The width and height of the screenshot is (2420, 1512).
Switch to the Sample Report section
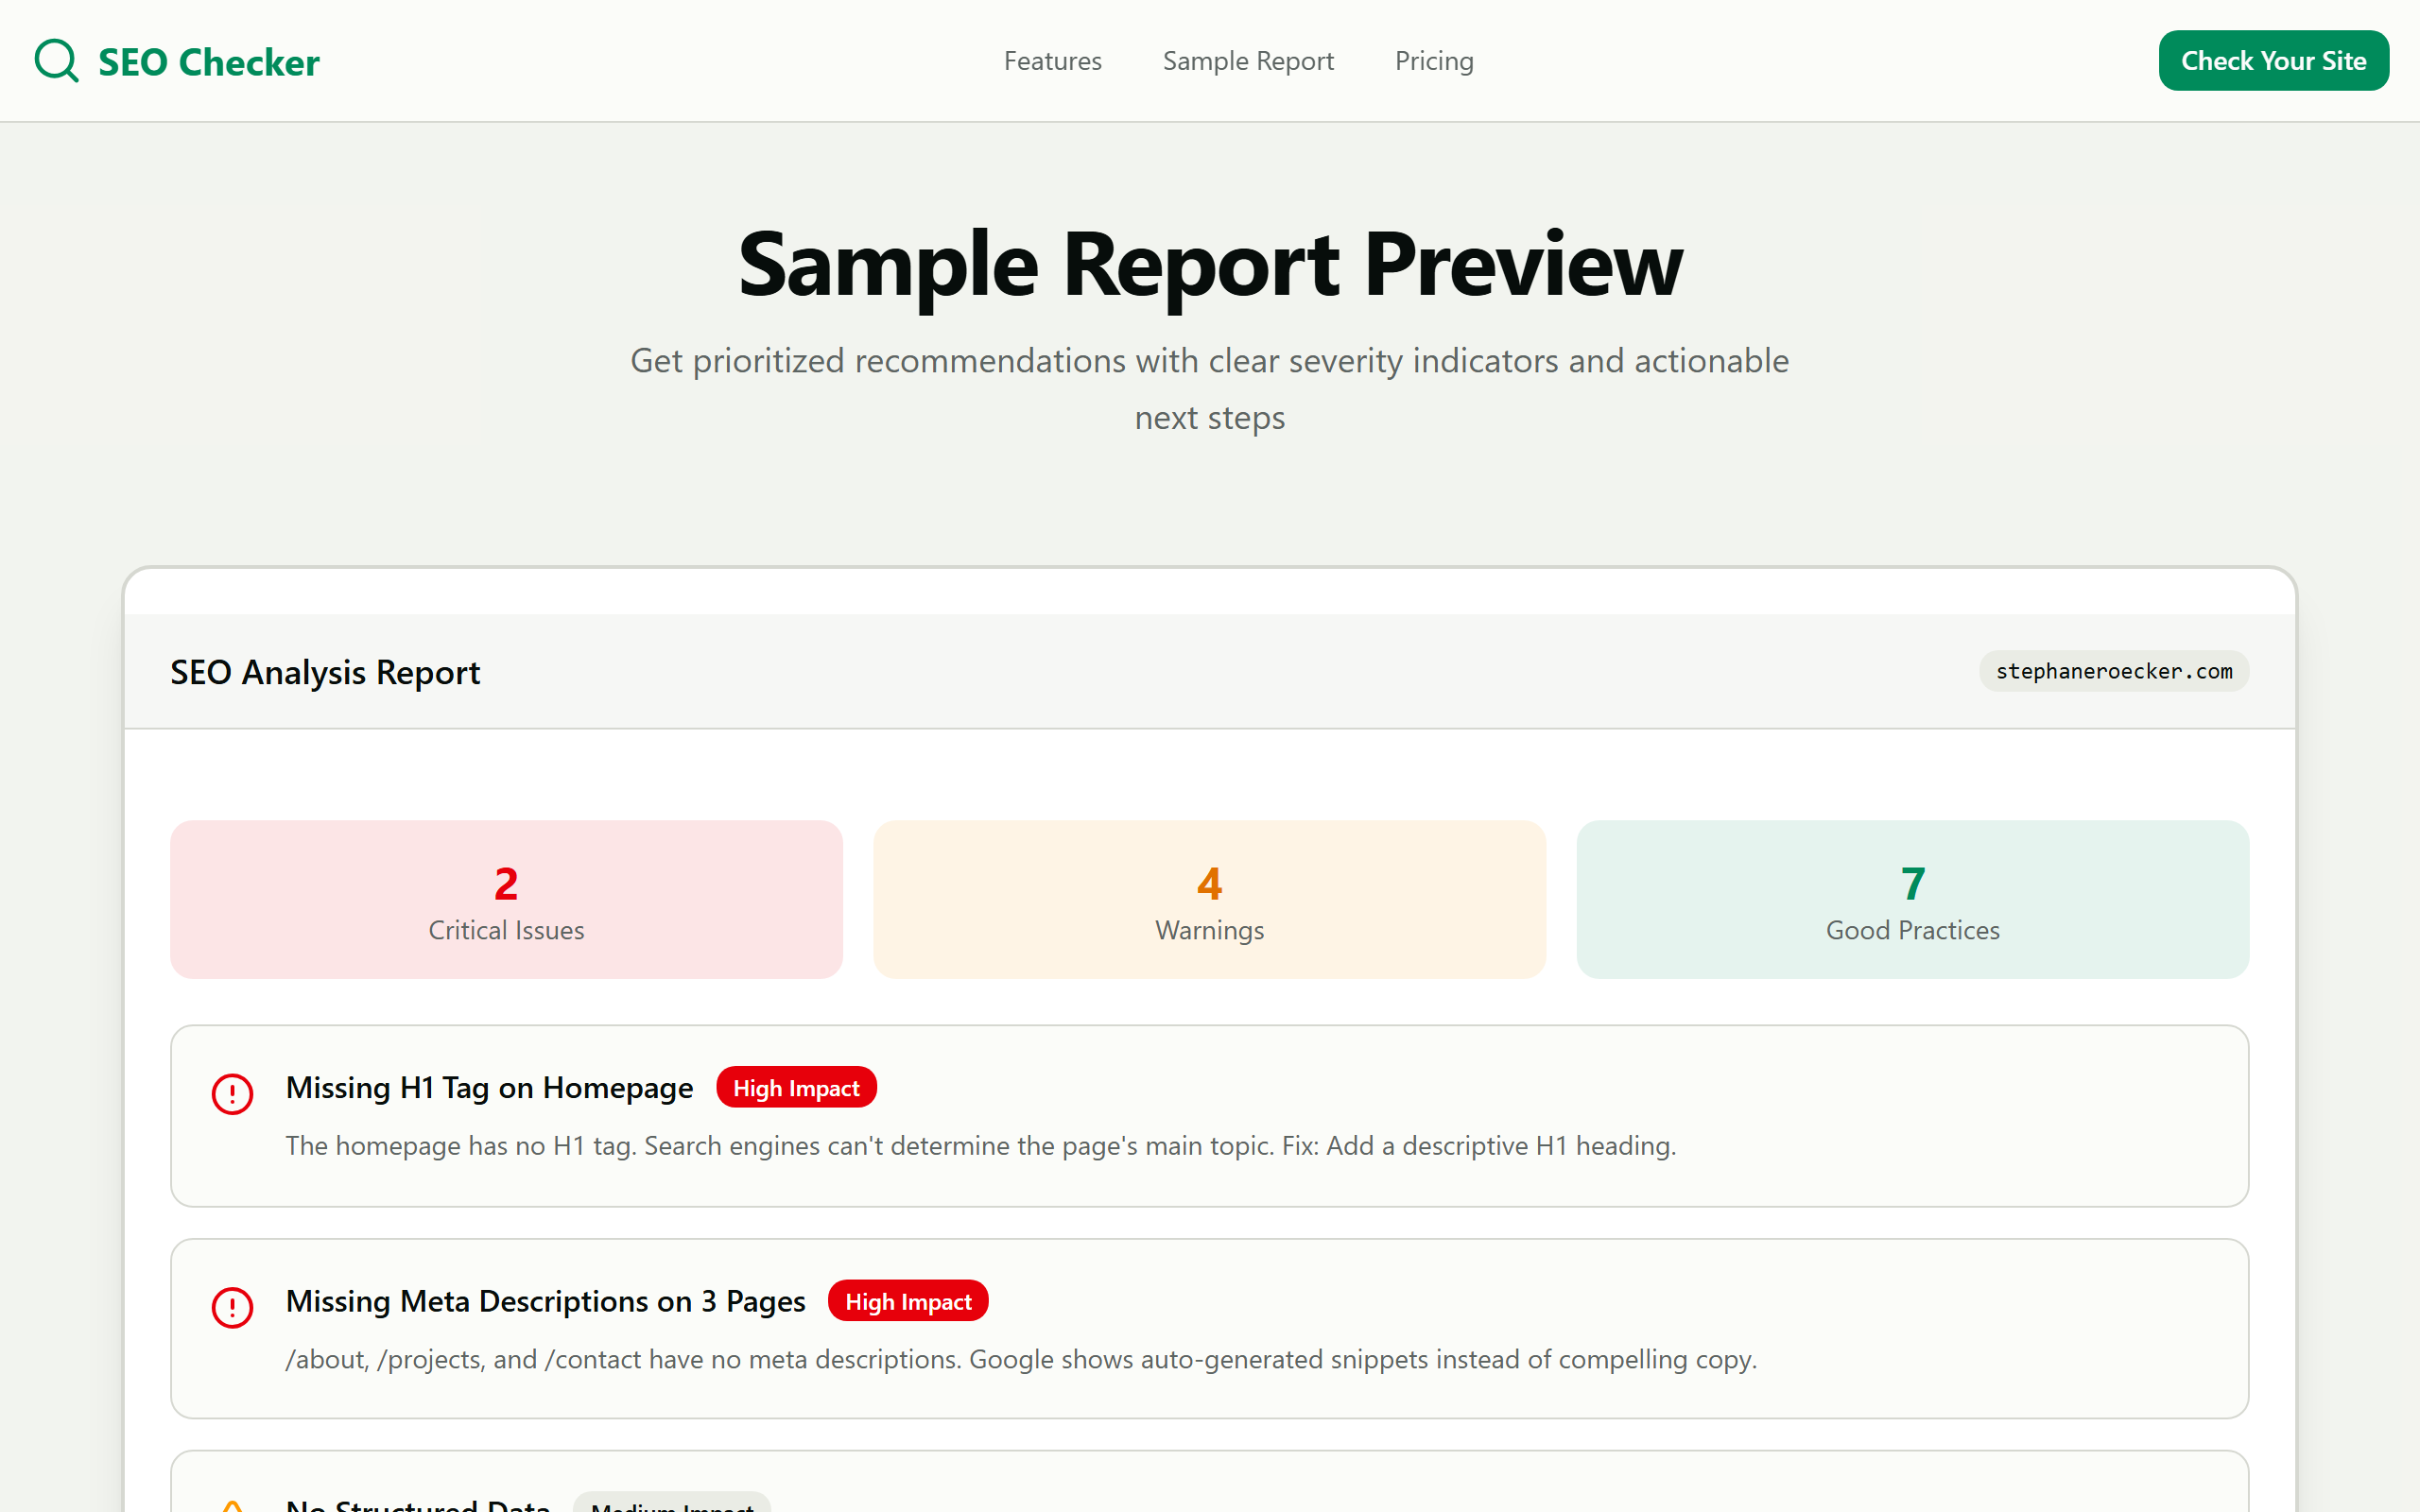tap(1247, 60)
